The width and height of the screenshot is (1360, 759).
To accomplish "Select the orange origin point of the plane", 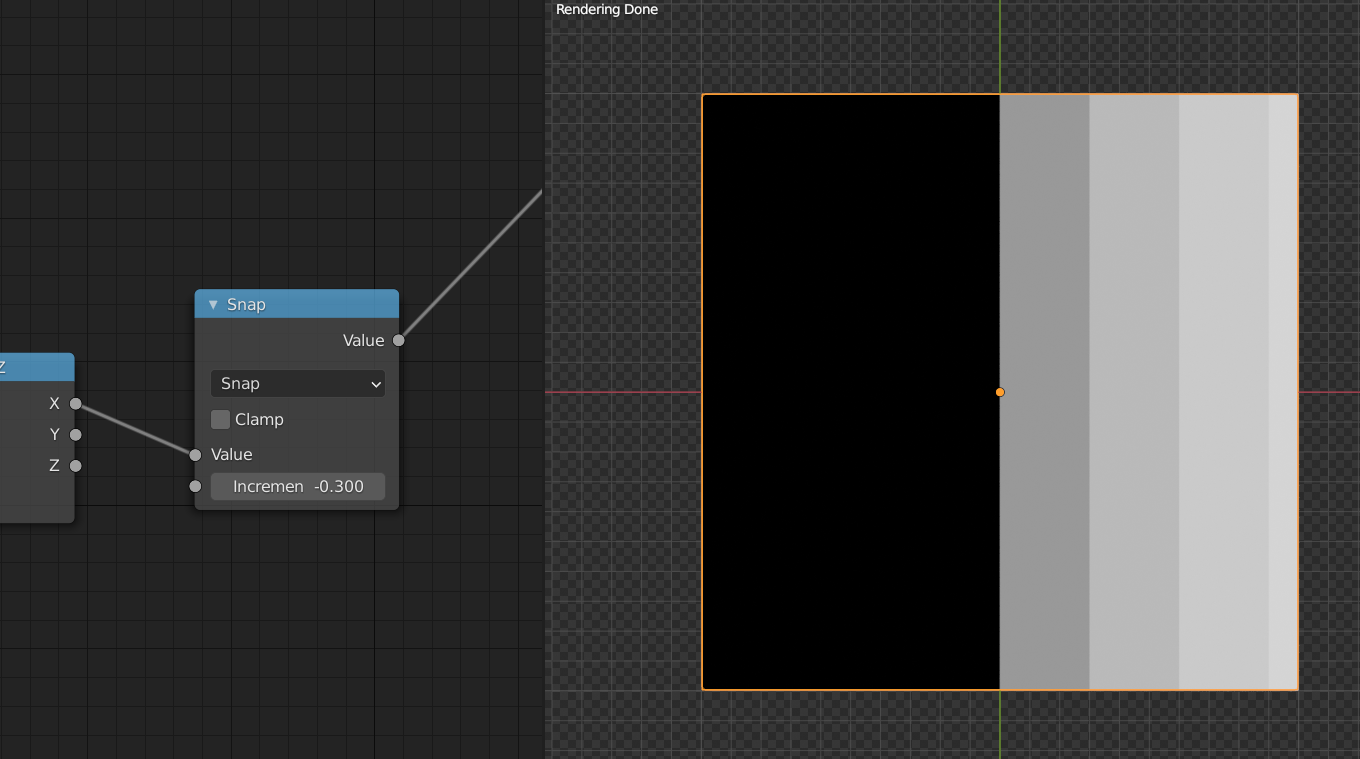I will pos(1000,392).
